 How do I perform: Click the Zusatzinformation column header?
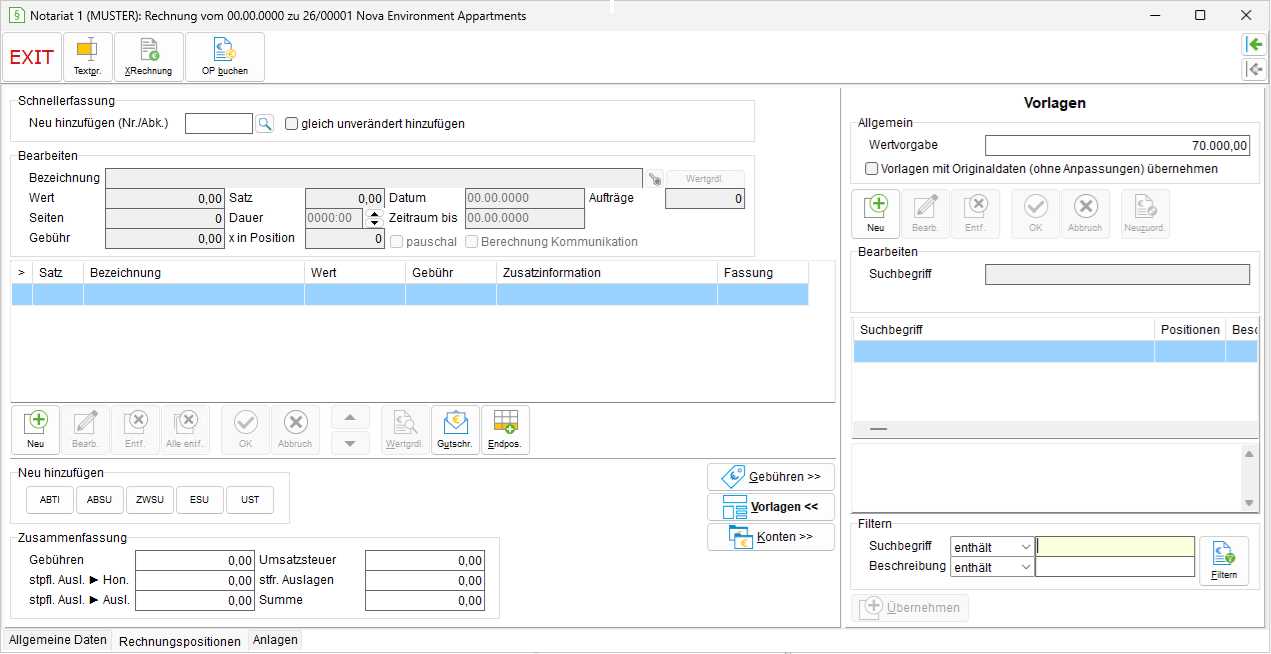coord(607,272)
